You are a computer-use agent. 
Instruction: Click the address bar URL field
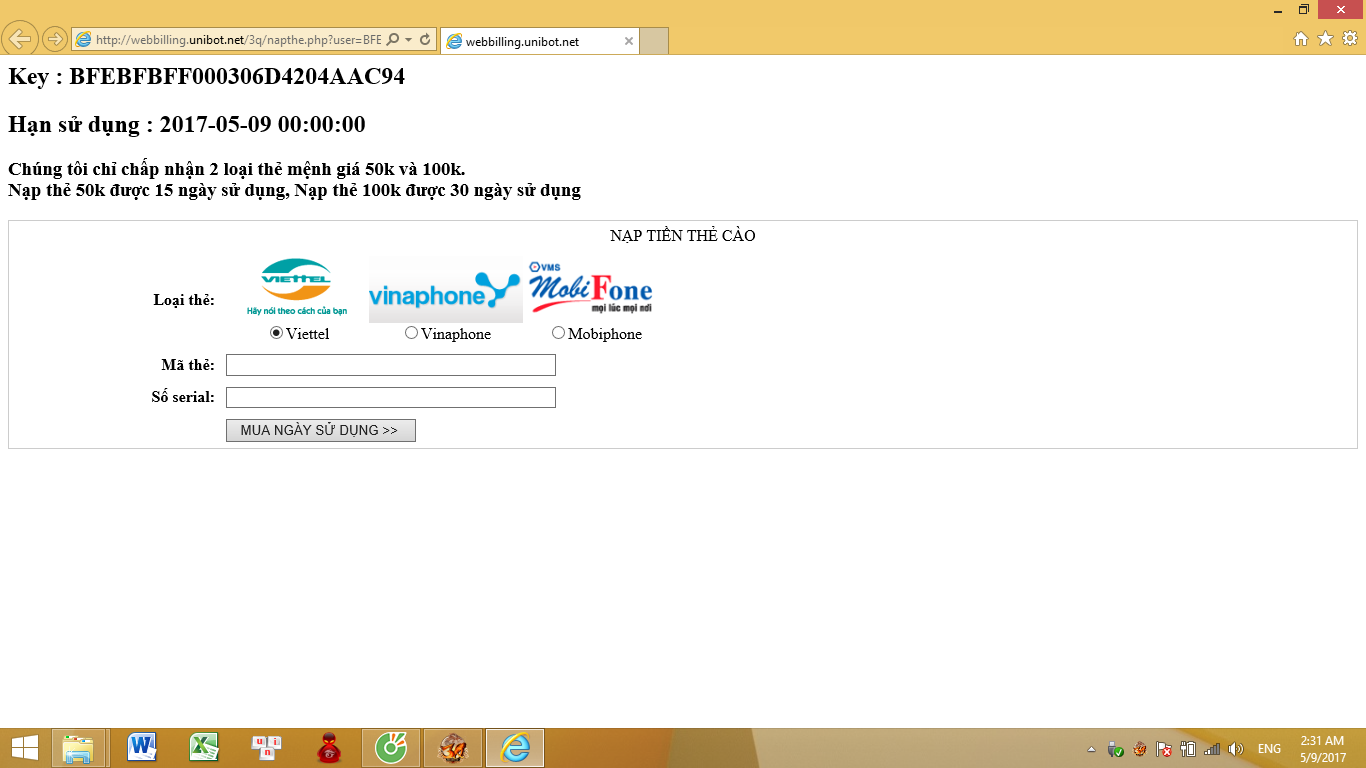click(238, 40)
